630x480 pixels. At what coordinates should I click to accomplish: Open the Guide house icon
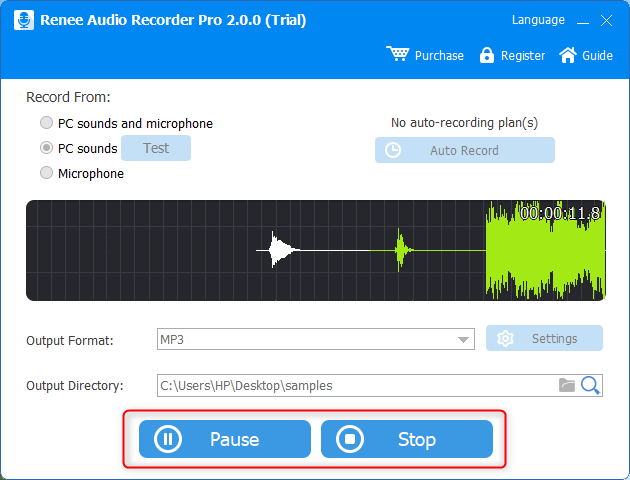click(x=568, y=55)
